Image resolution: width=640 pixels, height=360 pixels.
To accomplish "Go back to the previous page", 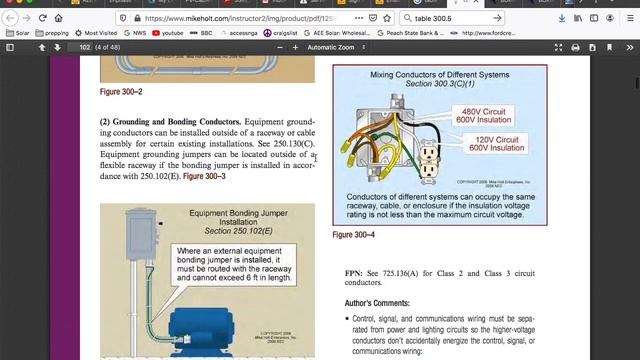I will pos(10,18).
